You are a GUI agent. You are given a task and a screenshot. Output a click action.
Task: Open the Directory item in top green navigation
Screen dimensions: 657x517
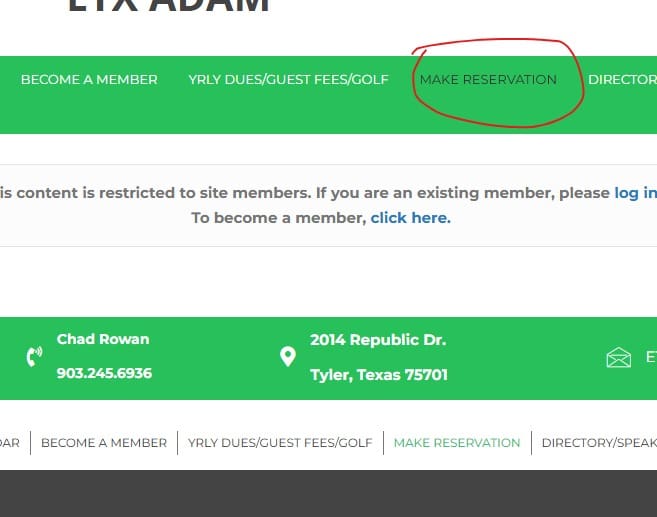tap(622, 80)
